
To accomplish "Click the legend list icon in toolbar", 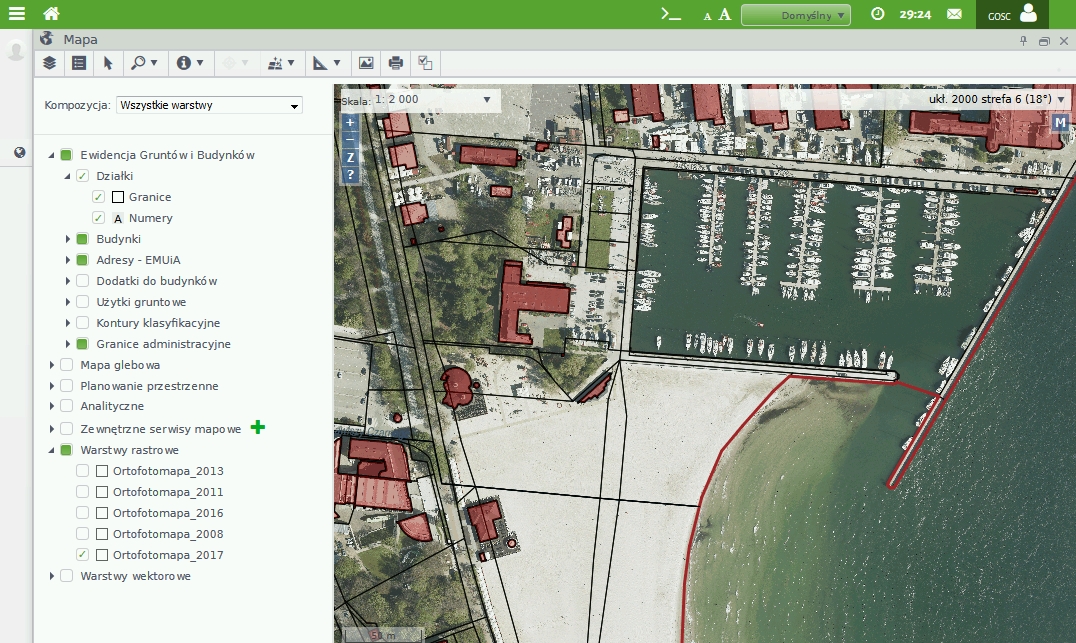I will coord(79,63).
